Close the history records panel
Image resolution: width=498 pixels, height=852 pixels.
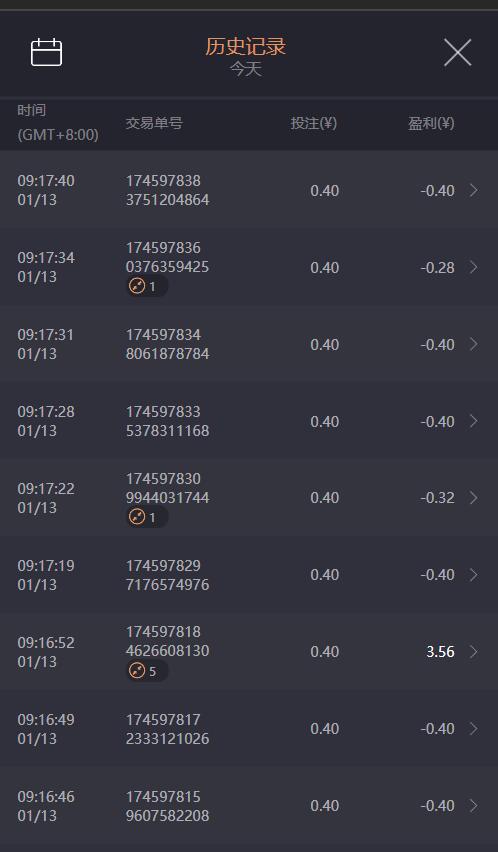pos(457,53)
